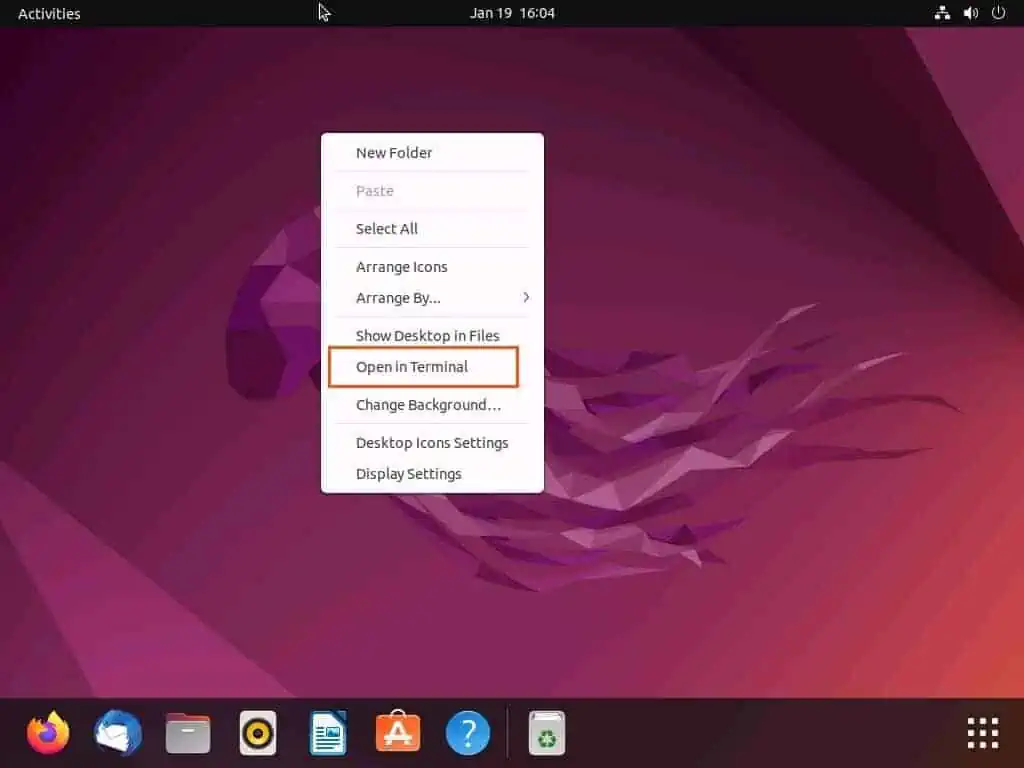
Task: Open LibreOffice Writer from the dock
Action: (x=327, y=732)
